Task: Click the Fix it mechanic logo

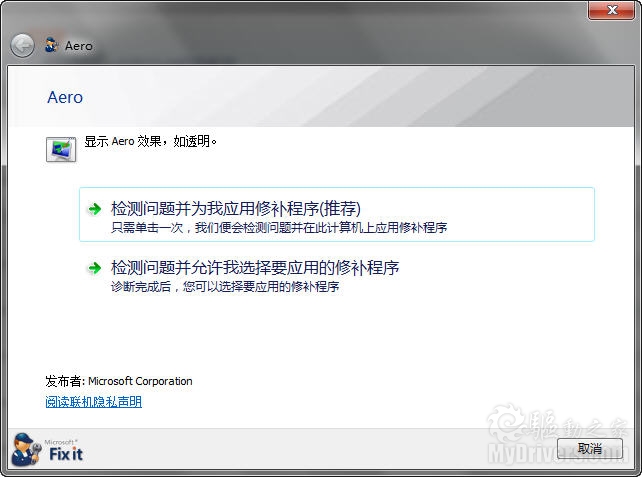Action: tap(26, 450)
